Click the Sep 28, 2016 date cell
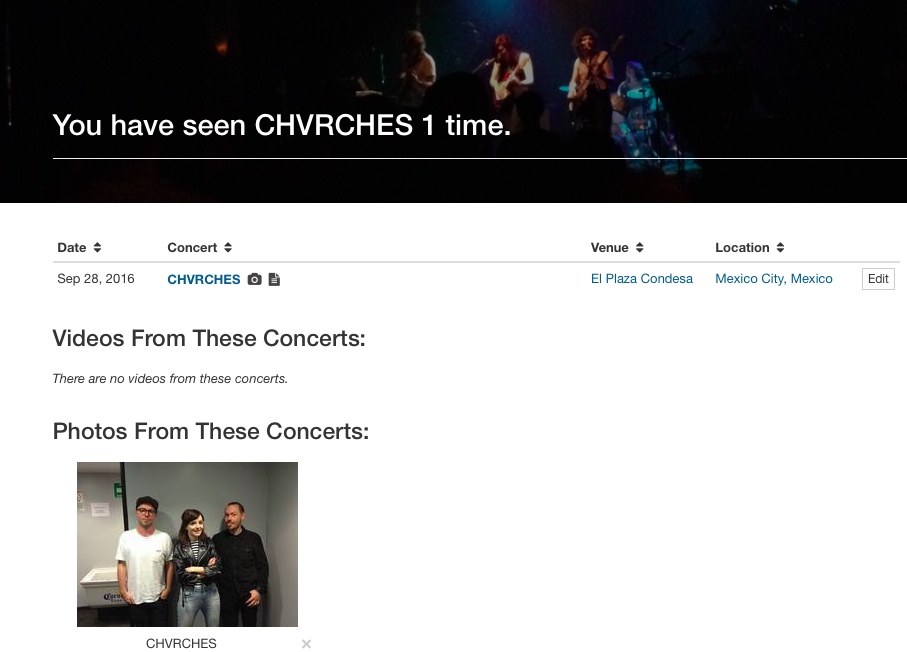 [95, 279]
